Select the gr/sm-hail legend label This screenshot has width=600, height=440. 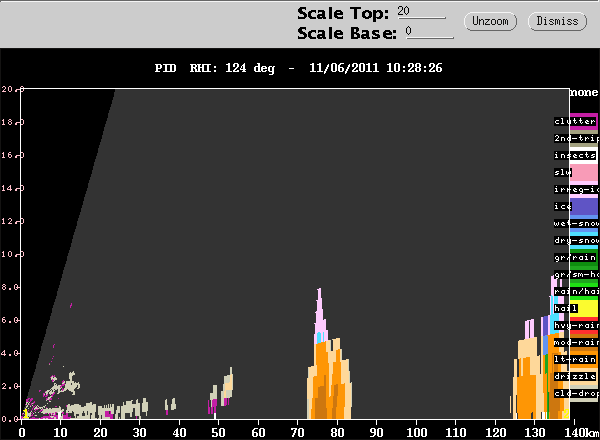pyautogui.click(x=576, y=274)
